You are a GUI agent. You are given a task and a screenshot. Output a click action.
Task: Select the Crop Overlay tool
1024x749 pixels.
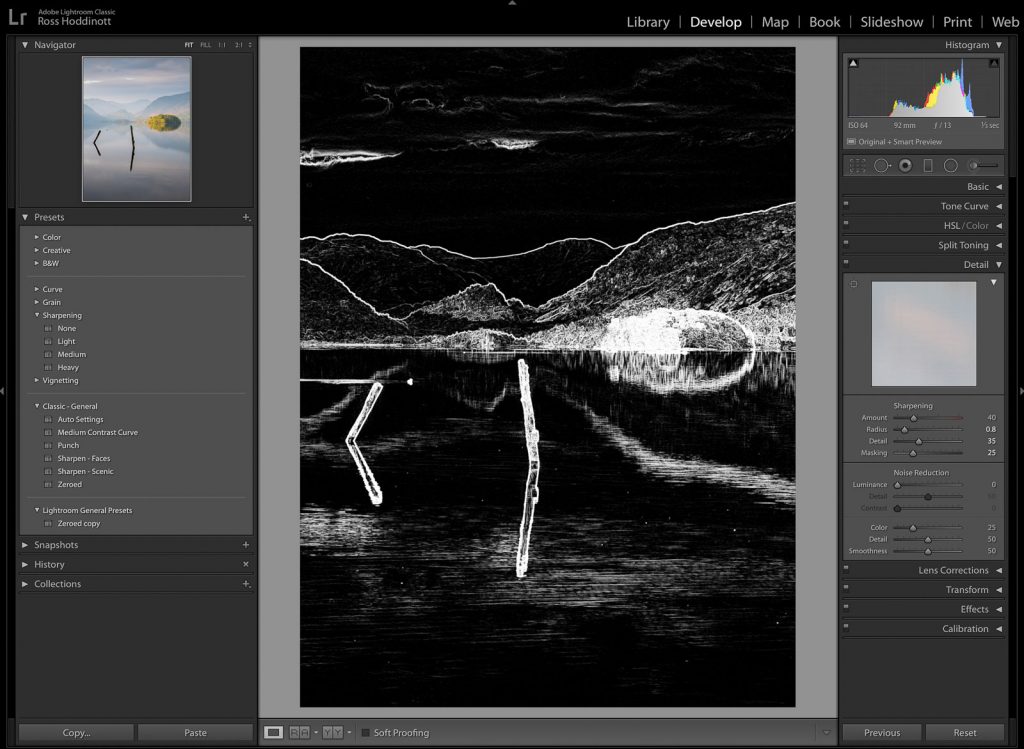(x=858, y=165)
